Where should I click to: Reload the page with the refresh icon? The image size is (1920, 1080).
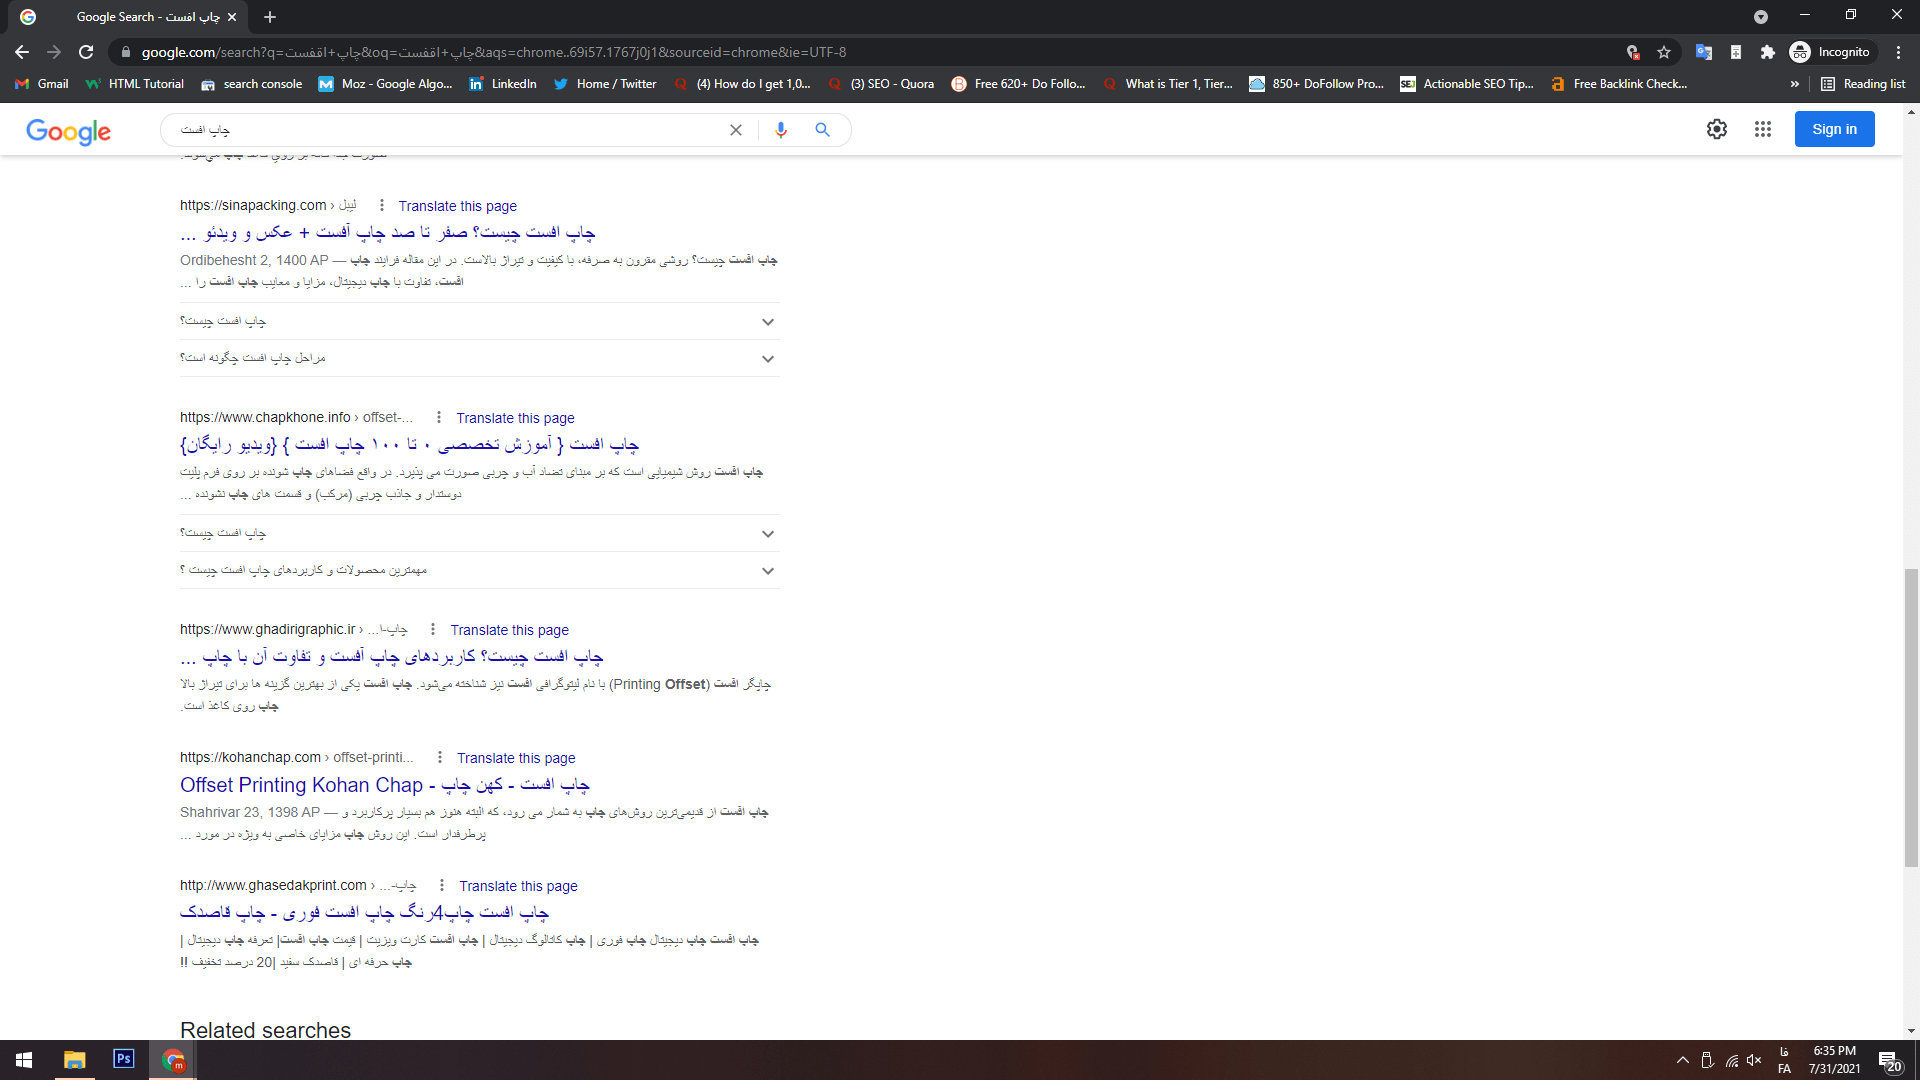[86, 52]
